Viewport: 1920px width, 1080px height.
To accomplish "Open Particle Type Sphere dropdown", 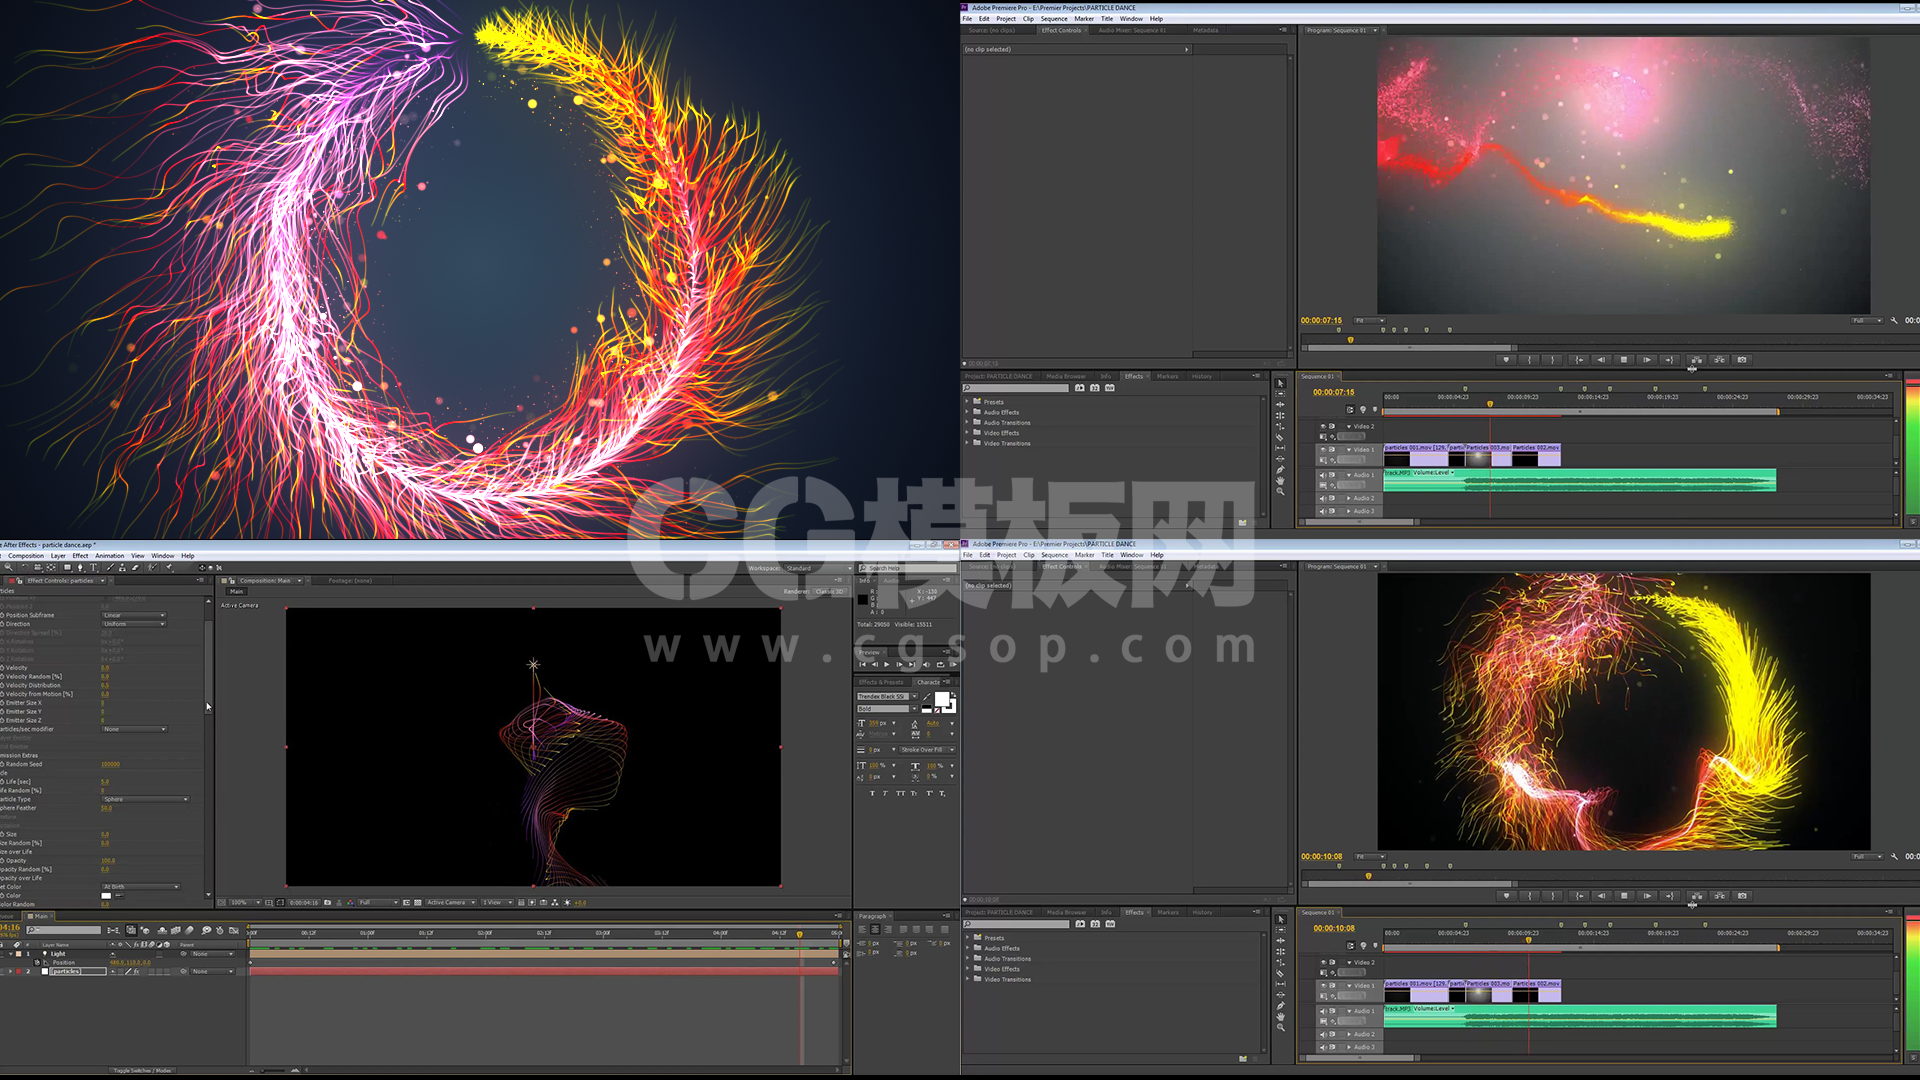I will point(145,799).
